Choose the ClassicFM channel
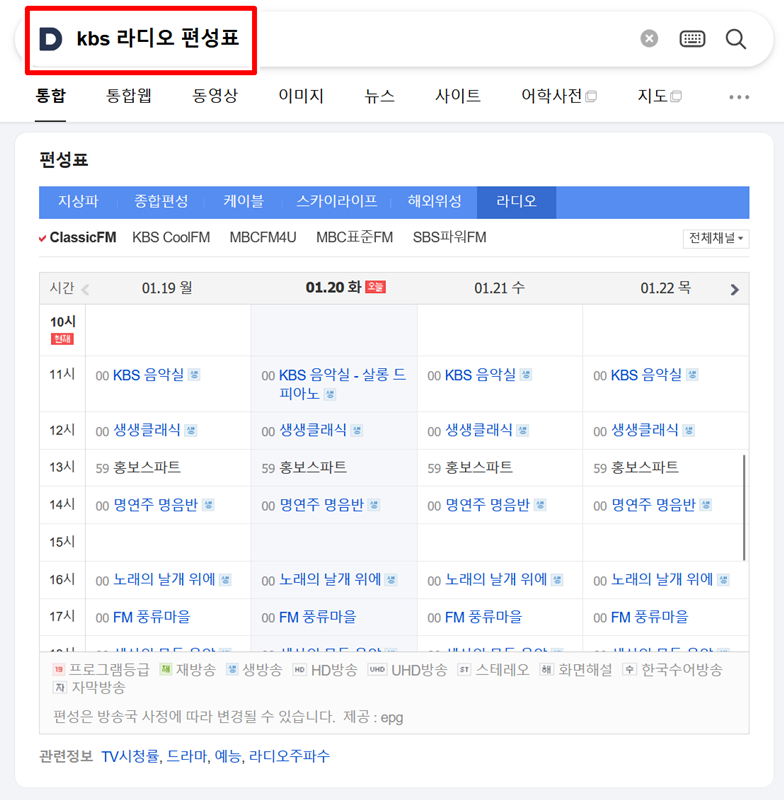The image size is (784, 800). tap(83, 237)
